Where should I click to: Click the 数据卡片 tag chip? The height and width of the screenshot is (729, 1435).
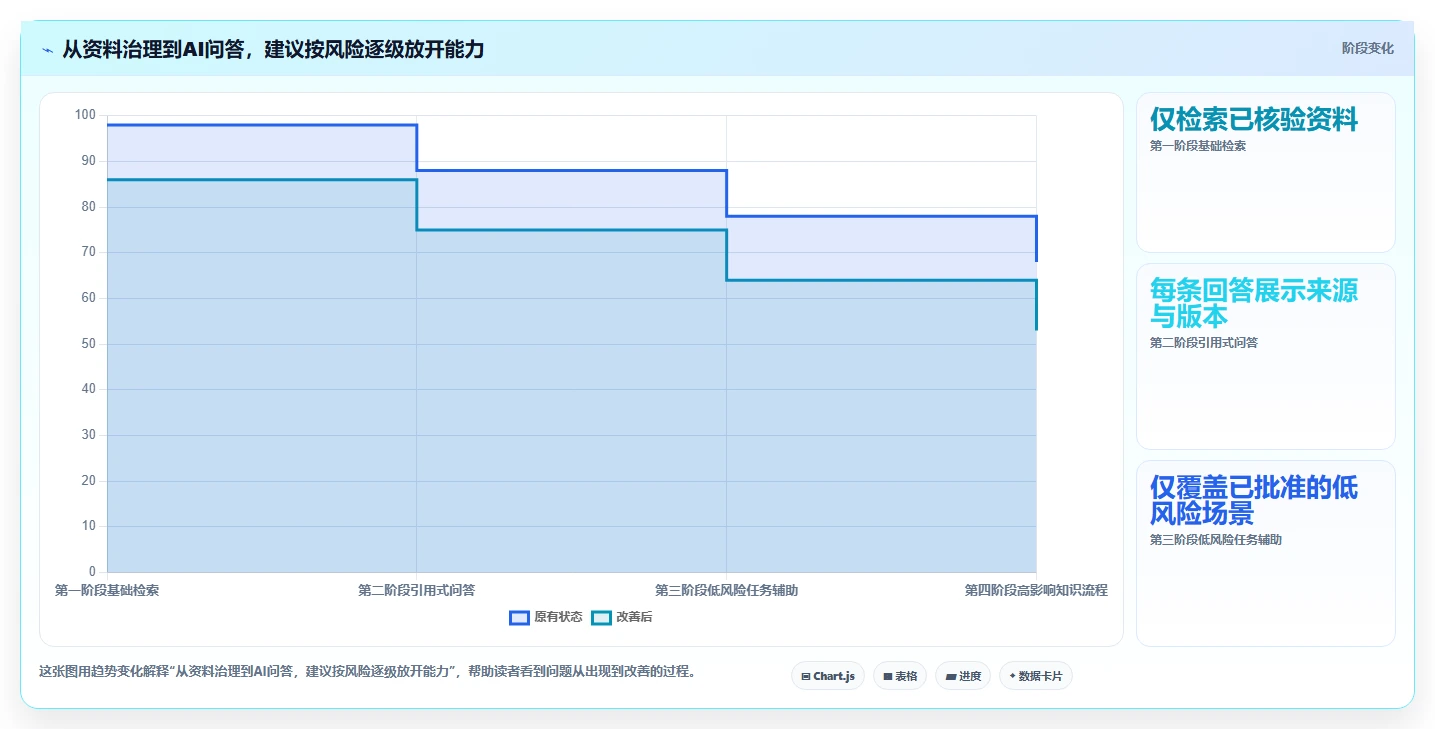click(1036, 676)
